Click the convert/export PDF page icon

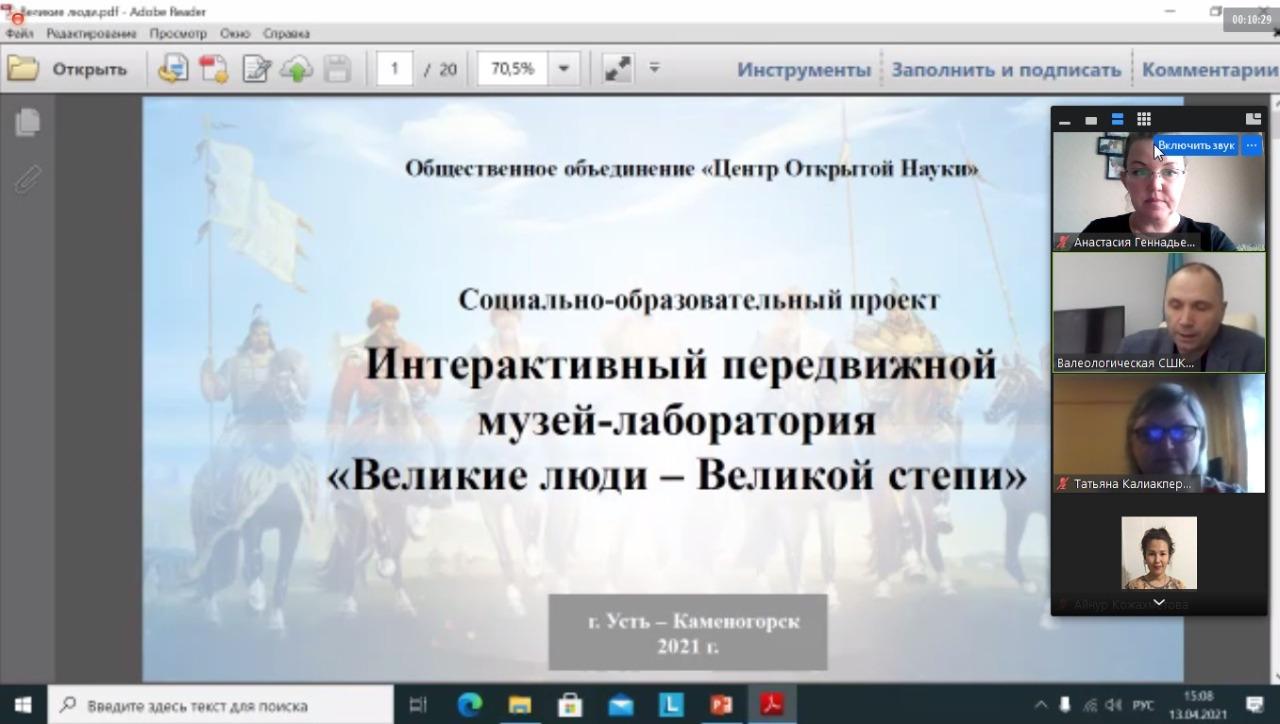173,69
